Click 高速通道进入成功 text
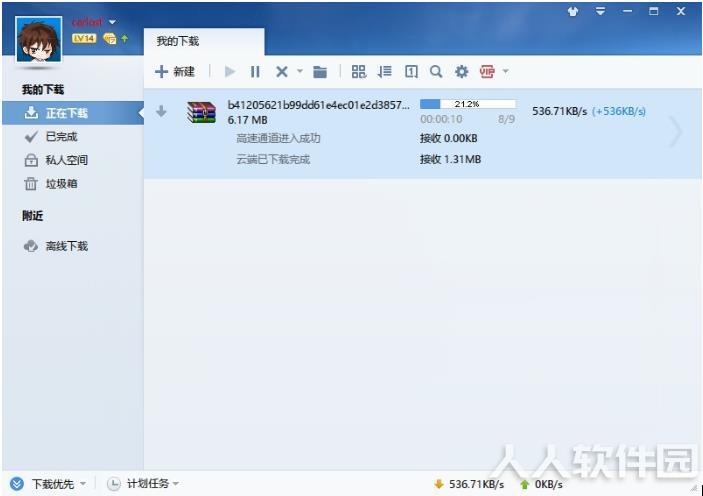This screenshot has width=703, height=496. (278, 138)
